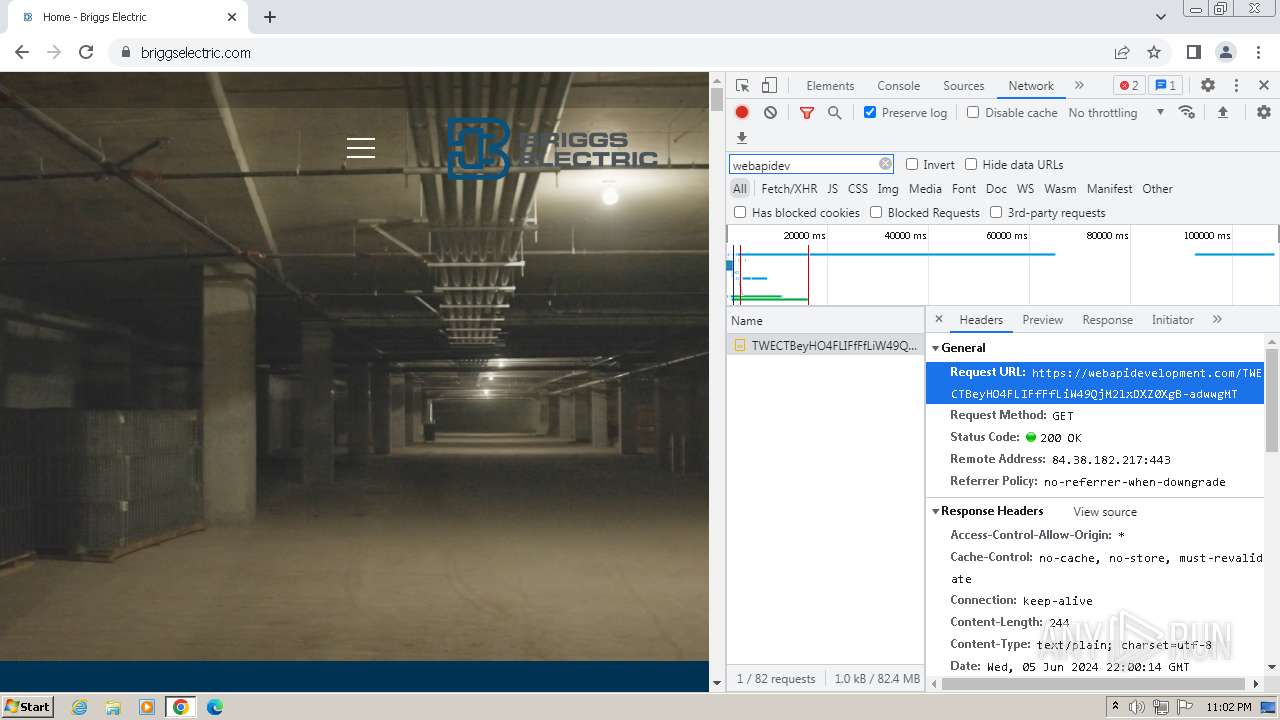
Task: Filter requests by JS type
Action: 832,188
